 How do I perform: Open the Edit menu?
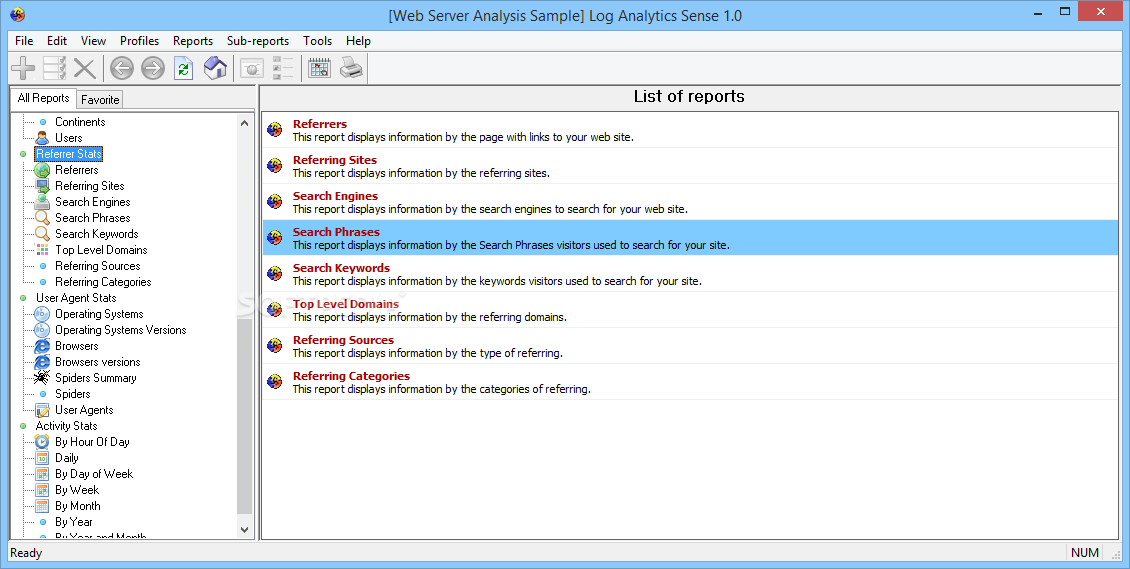[57, 41]
